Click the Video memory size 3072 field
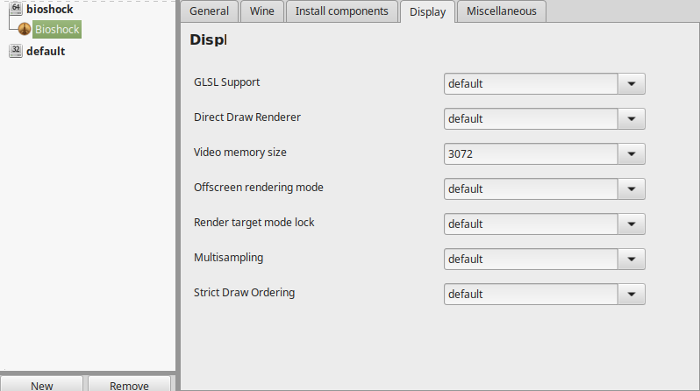Viewport: 700px width, 391px height. (x=531, y=154)
